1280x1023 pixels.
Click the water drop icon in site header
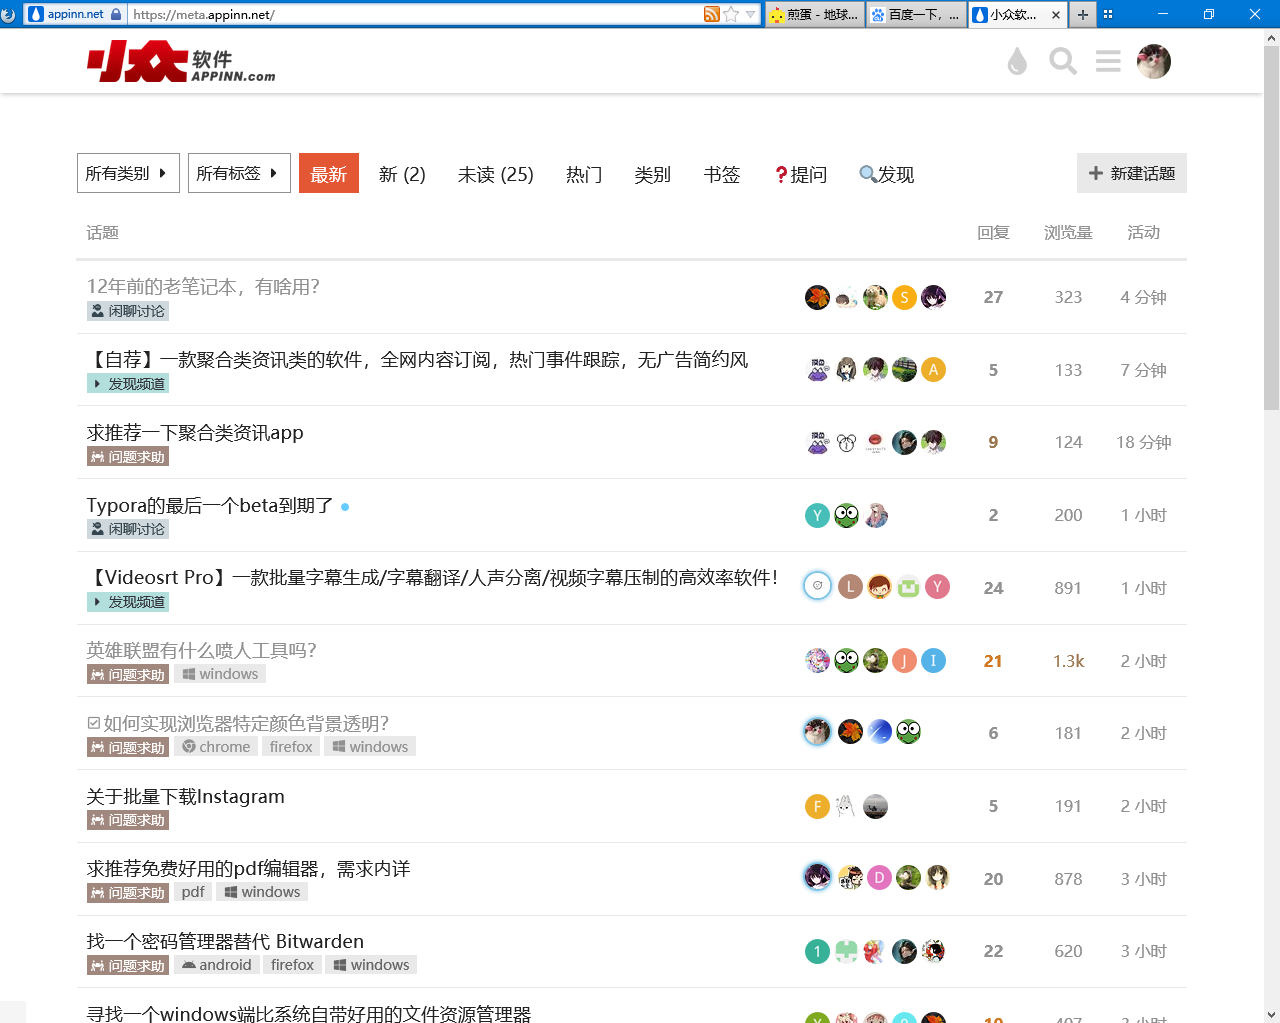[1017, 62]
